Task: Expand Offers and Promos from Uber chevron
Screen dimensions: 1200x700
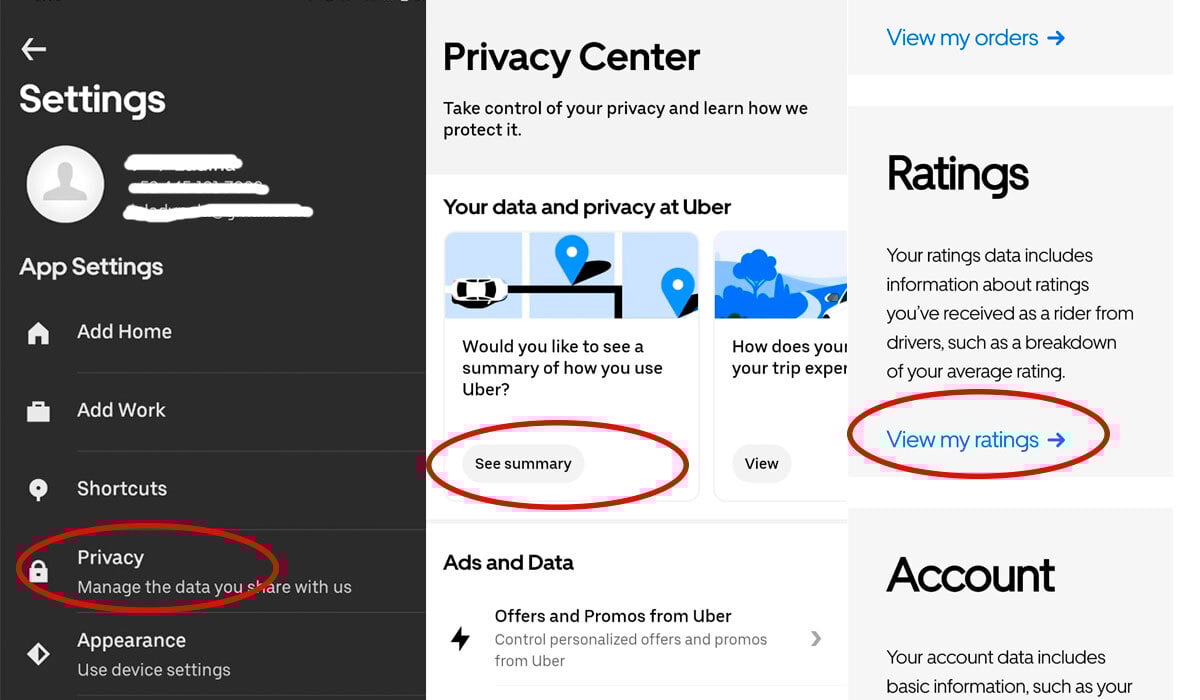Action: 816,638
